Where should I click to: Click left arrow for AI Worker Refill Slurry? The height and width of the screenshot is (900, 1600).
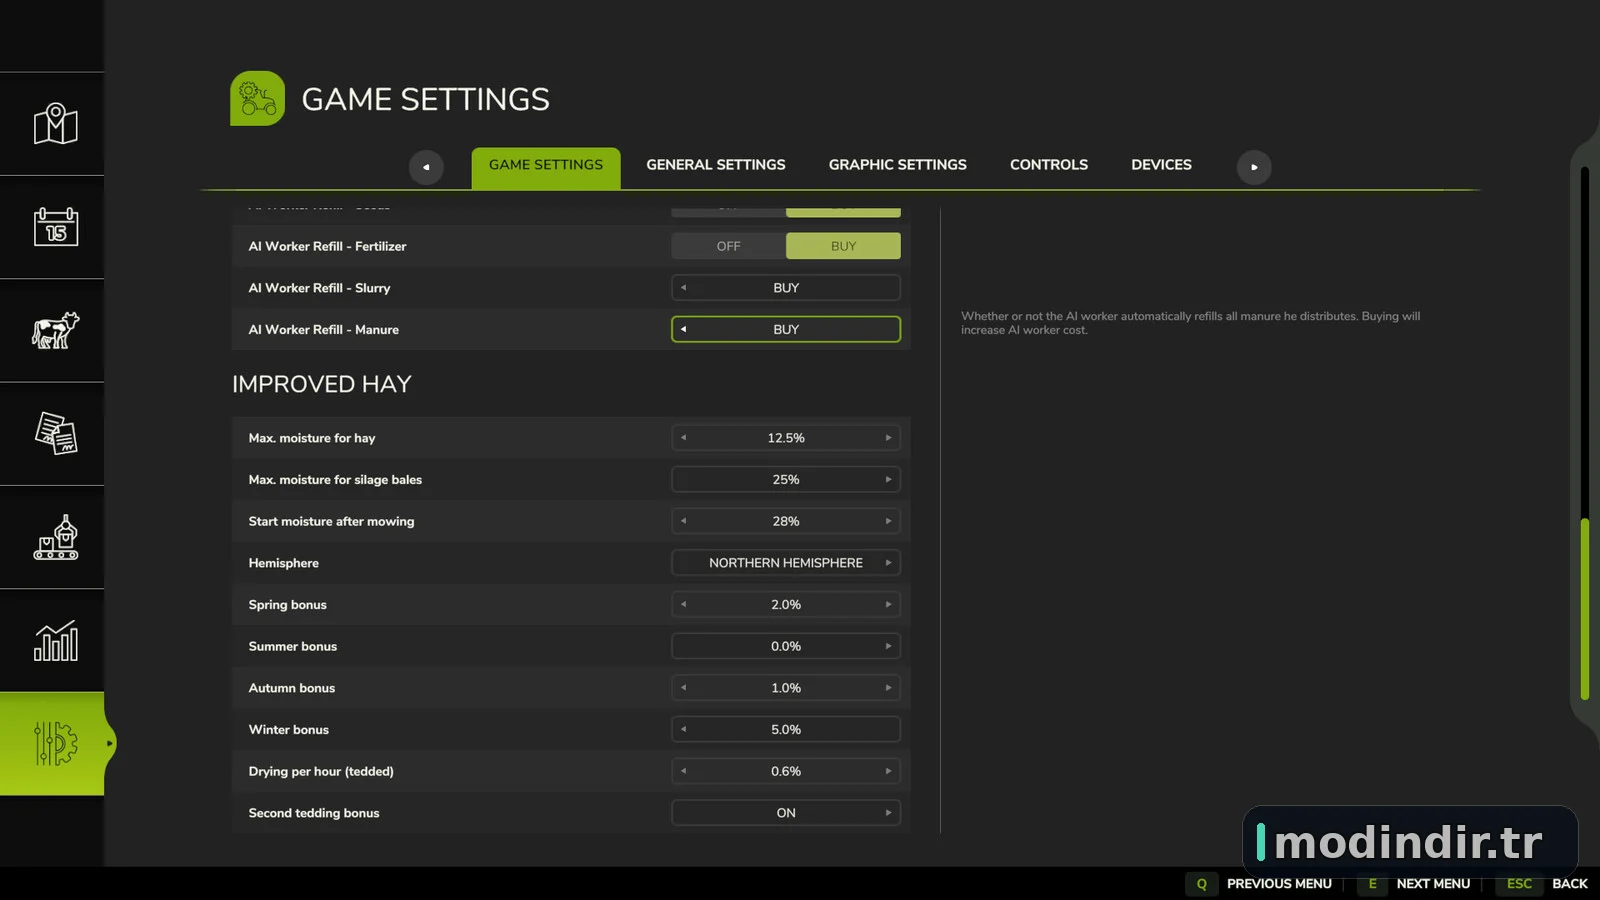tap(684, 288)
